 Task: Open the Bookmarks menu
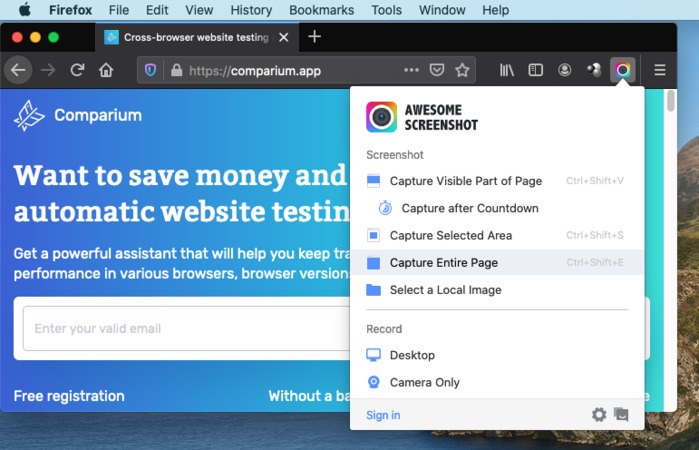(321, 10)
